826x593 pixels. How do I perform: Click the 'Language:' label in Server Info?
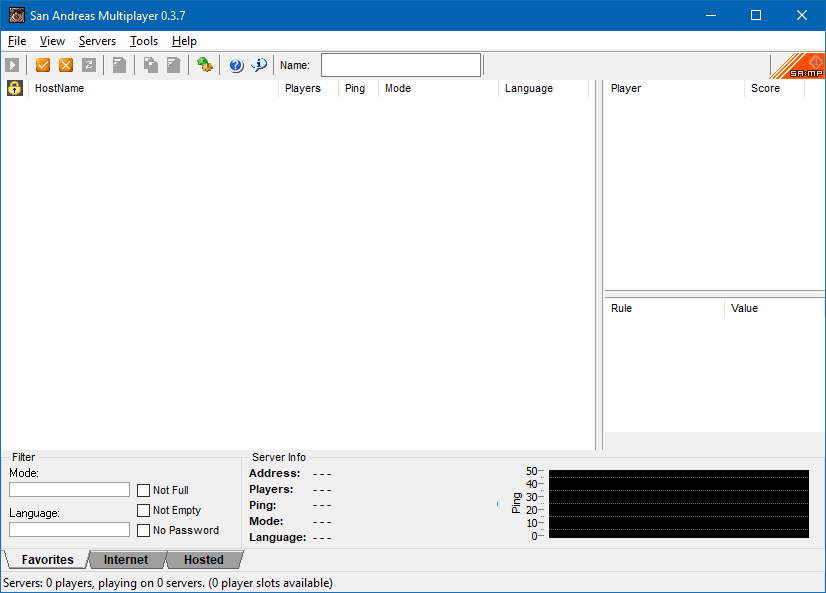click(x=278, y=537)
